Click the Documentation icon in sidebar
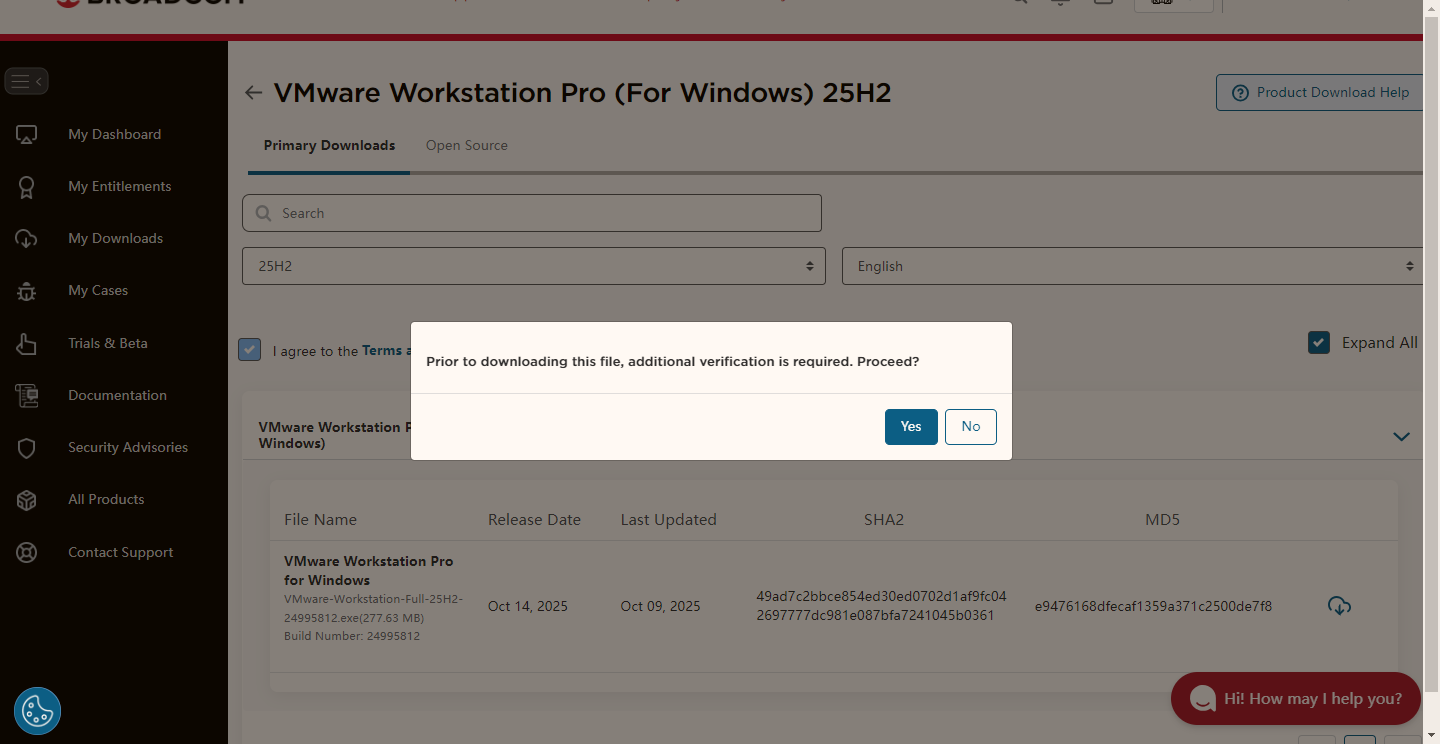Viewport: 1440px width, 744px height. pyautogui.click(x=26, y=395)
